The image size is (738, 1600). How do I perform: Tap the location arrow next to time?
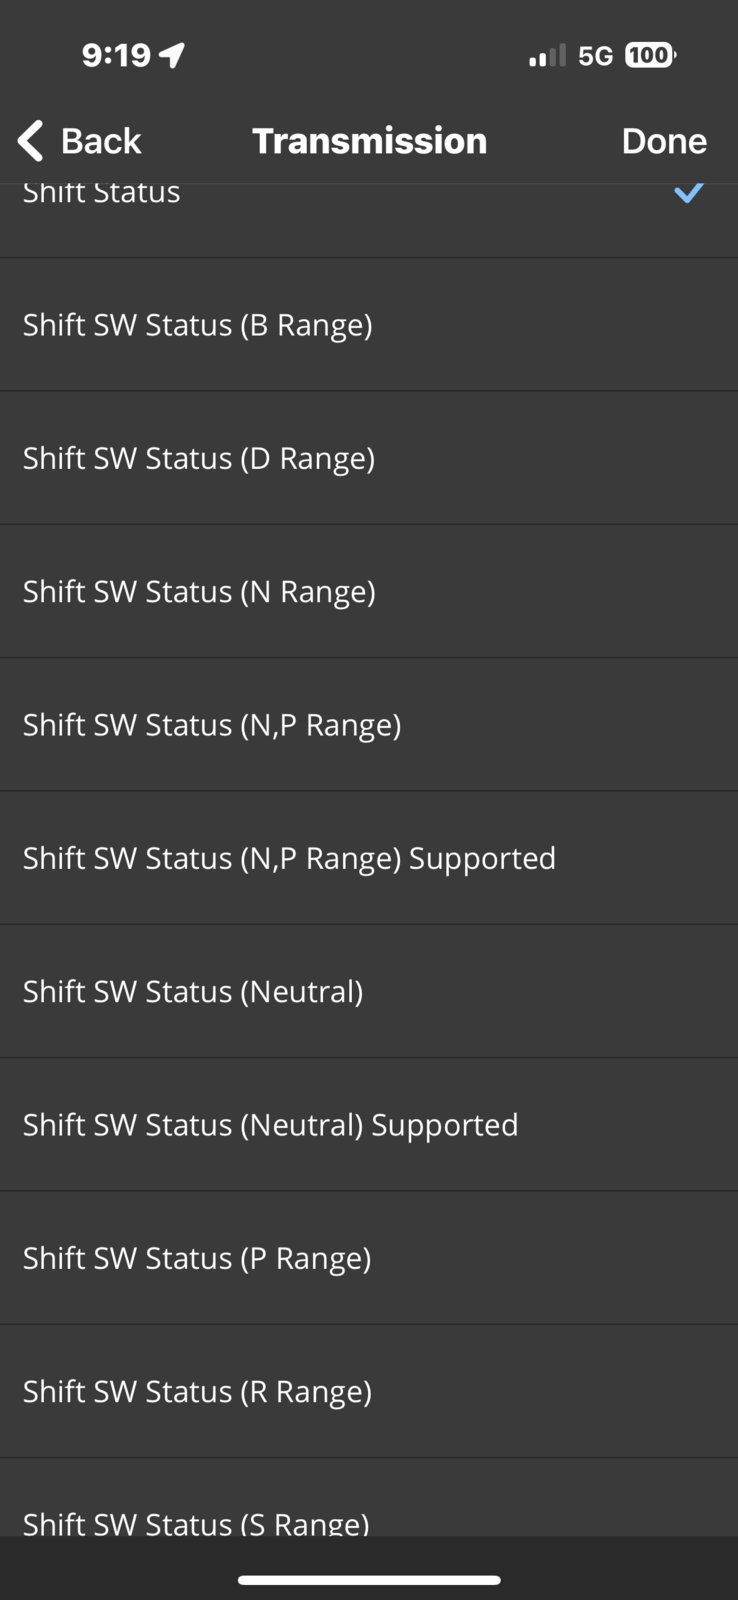click(172, 55)
